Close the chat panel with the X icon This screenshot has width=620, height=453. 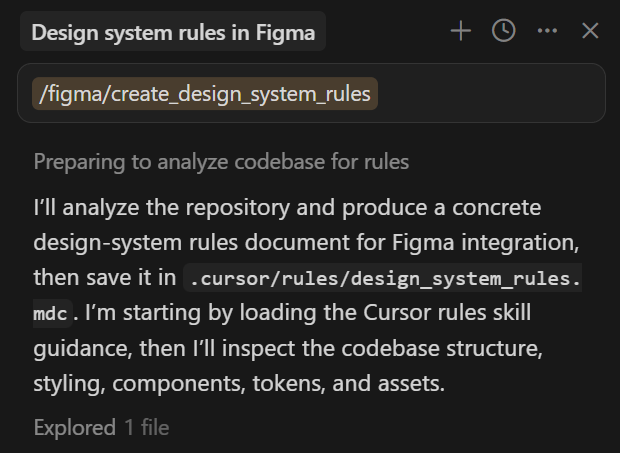coord(590,31)
